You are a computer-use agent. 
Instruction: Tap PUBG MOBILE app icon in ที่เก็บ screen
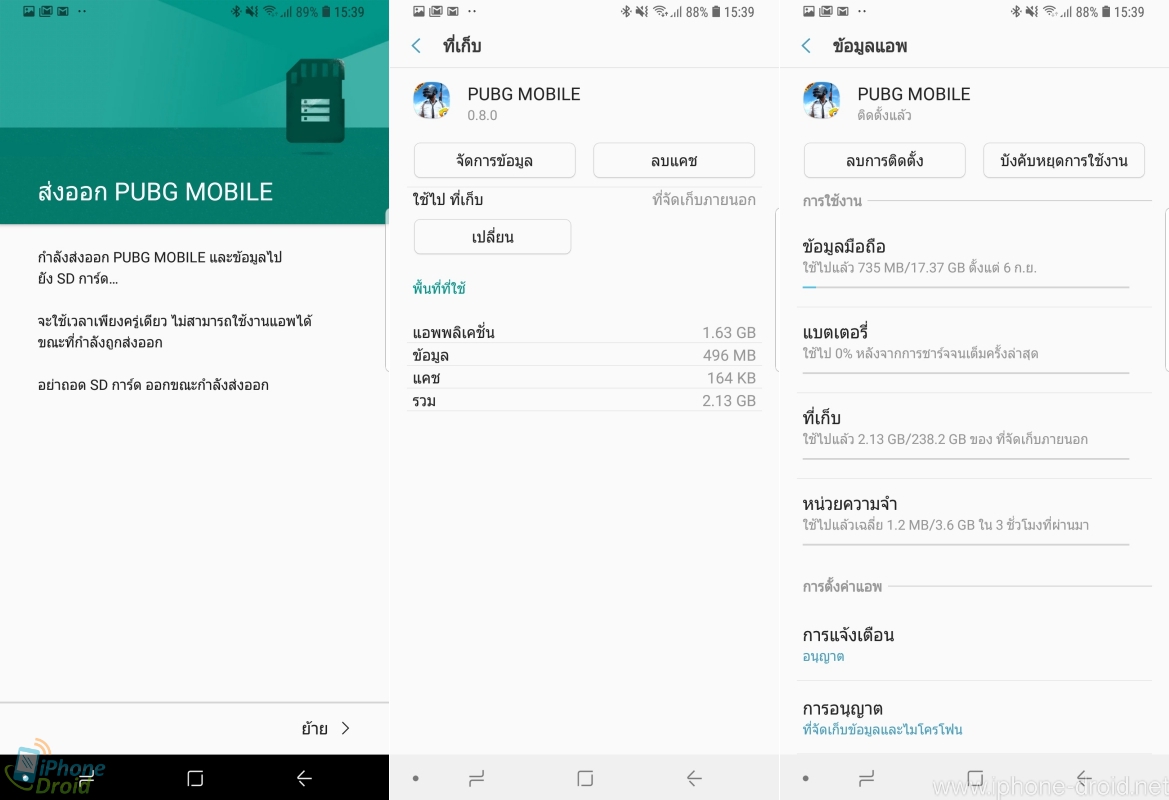point(431,101)
